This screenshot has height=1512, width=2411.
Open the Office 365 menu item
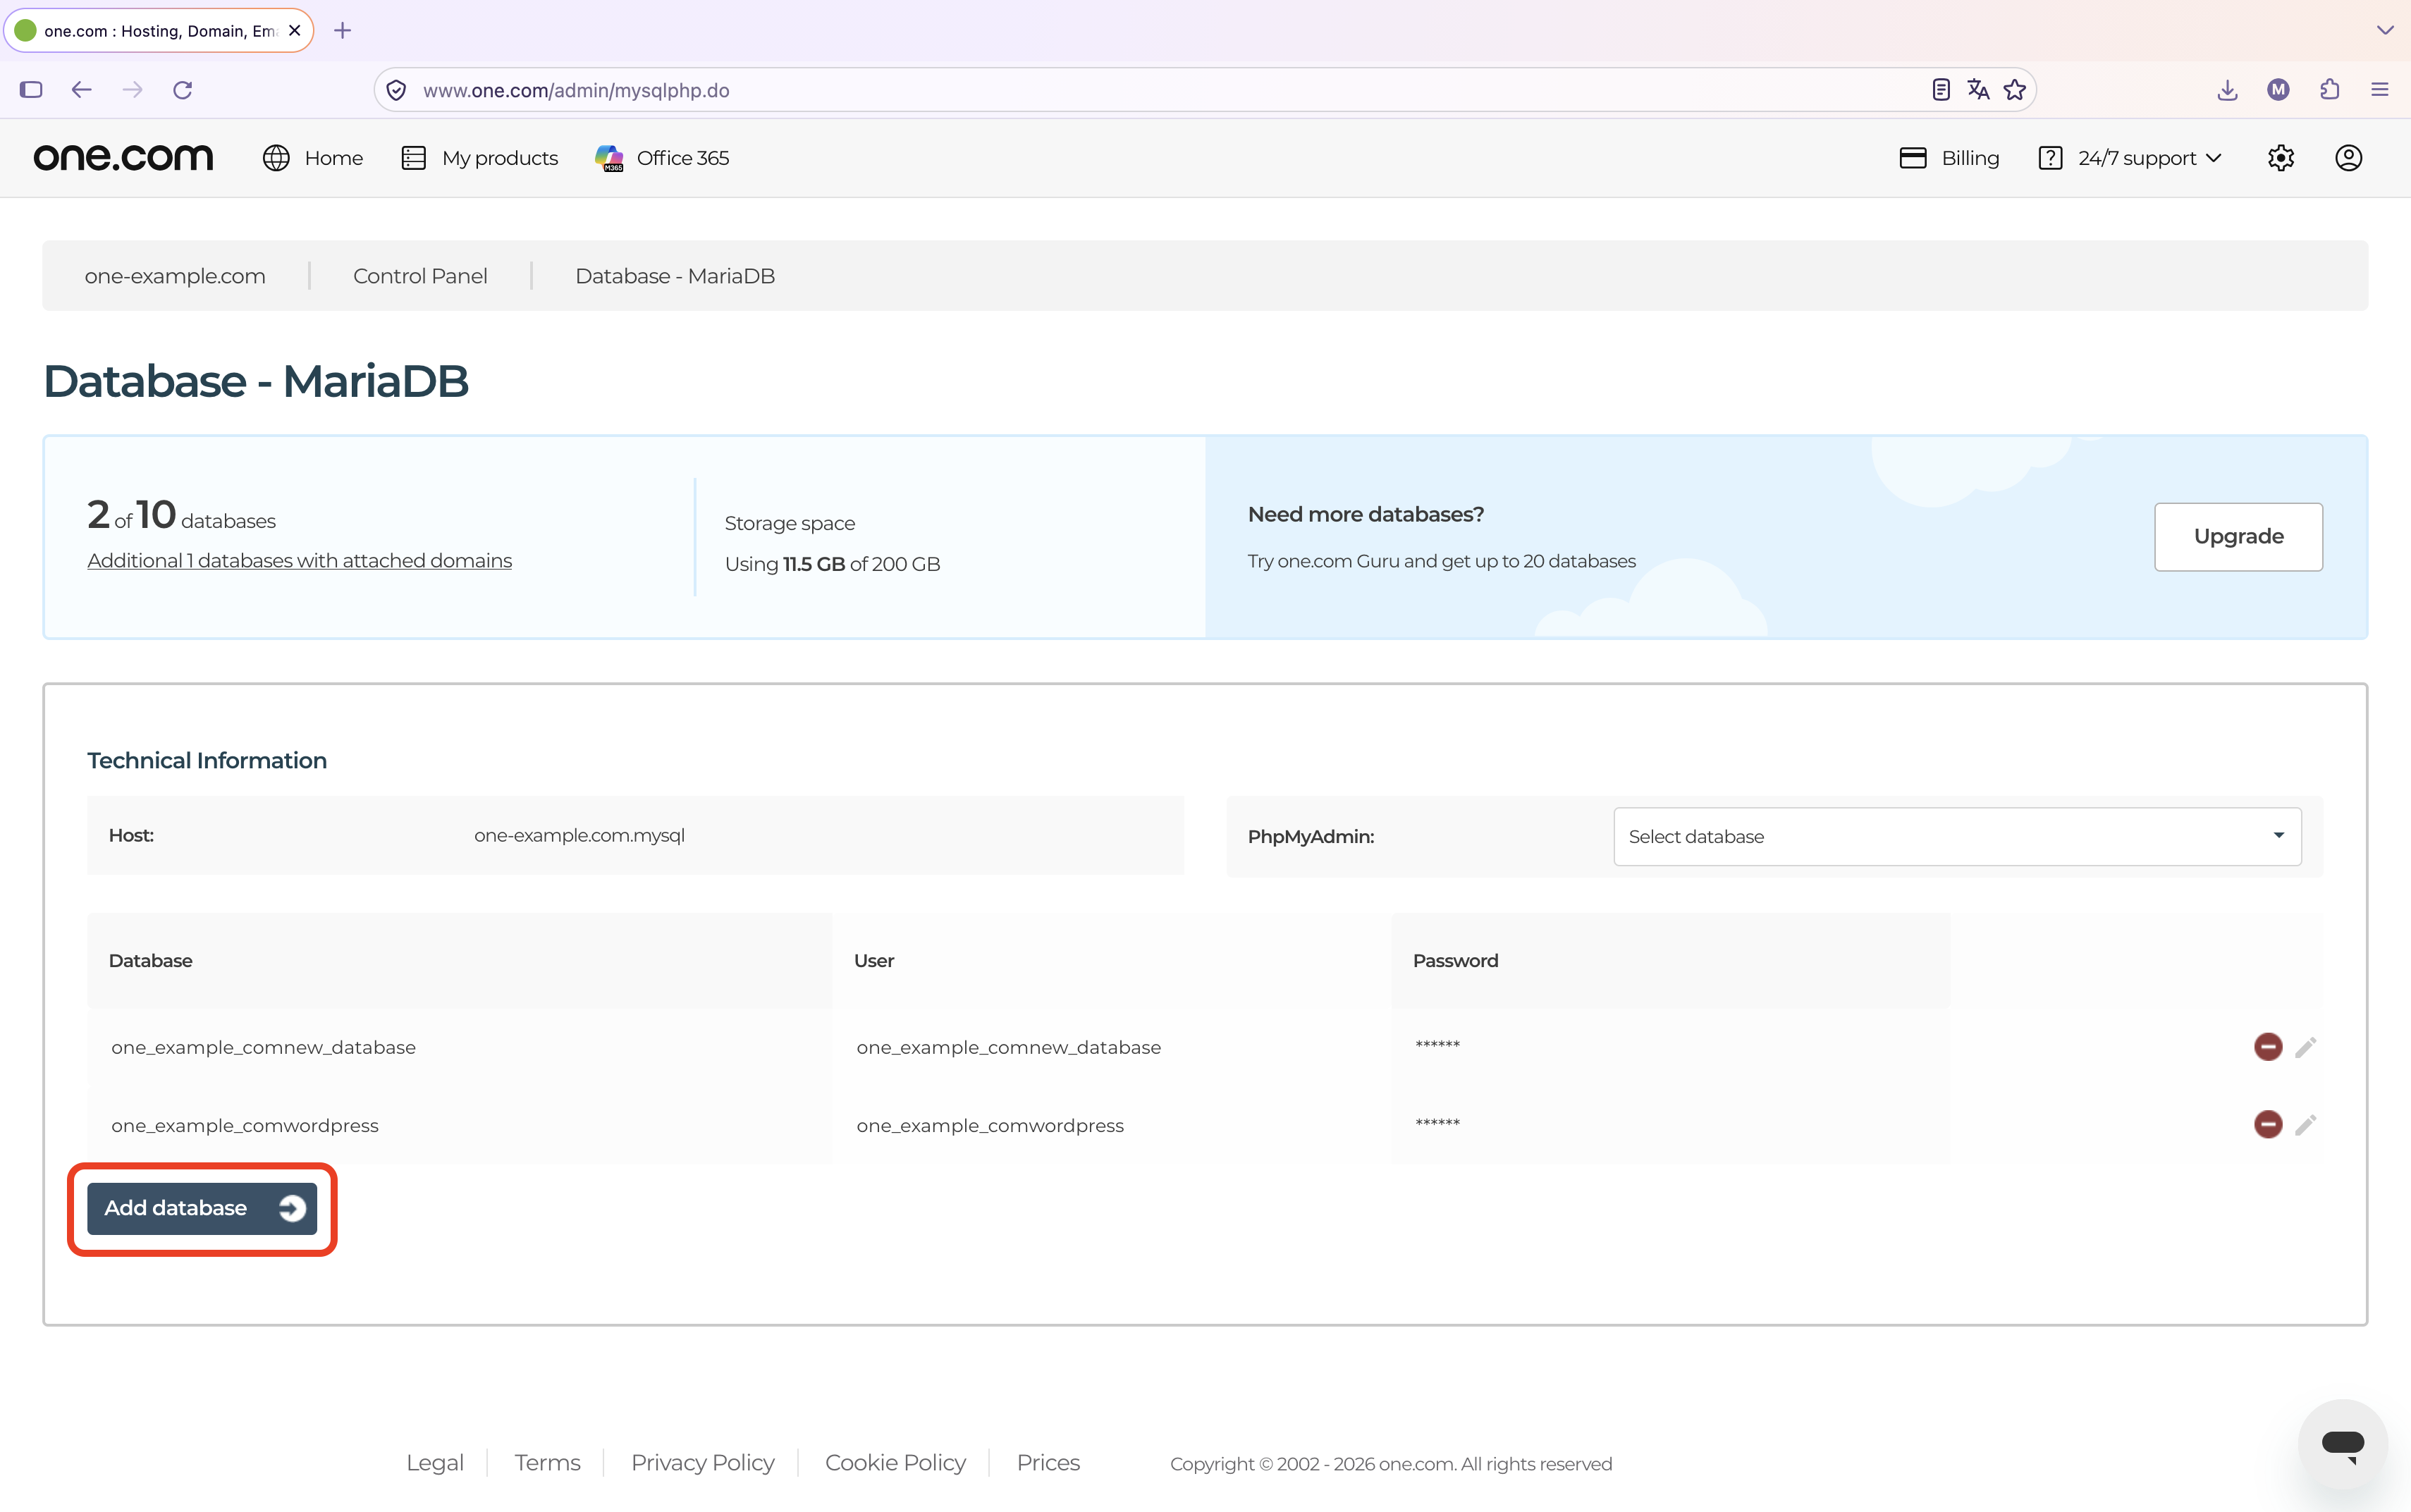(661, 158)
